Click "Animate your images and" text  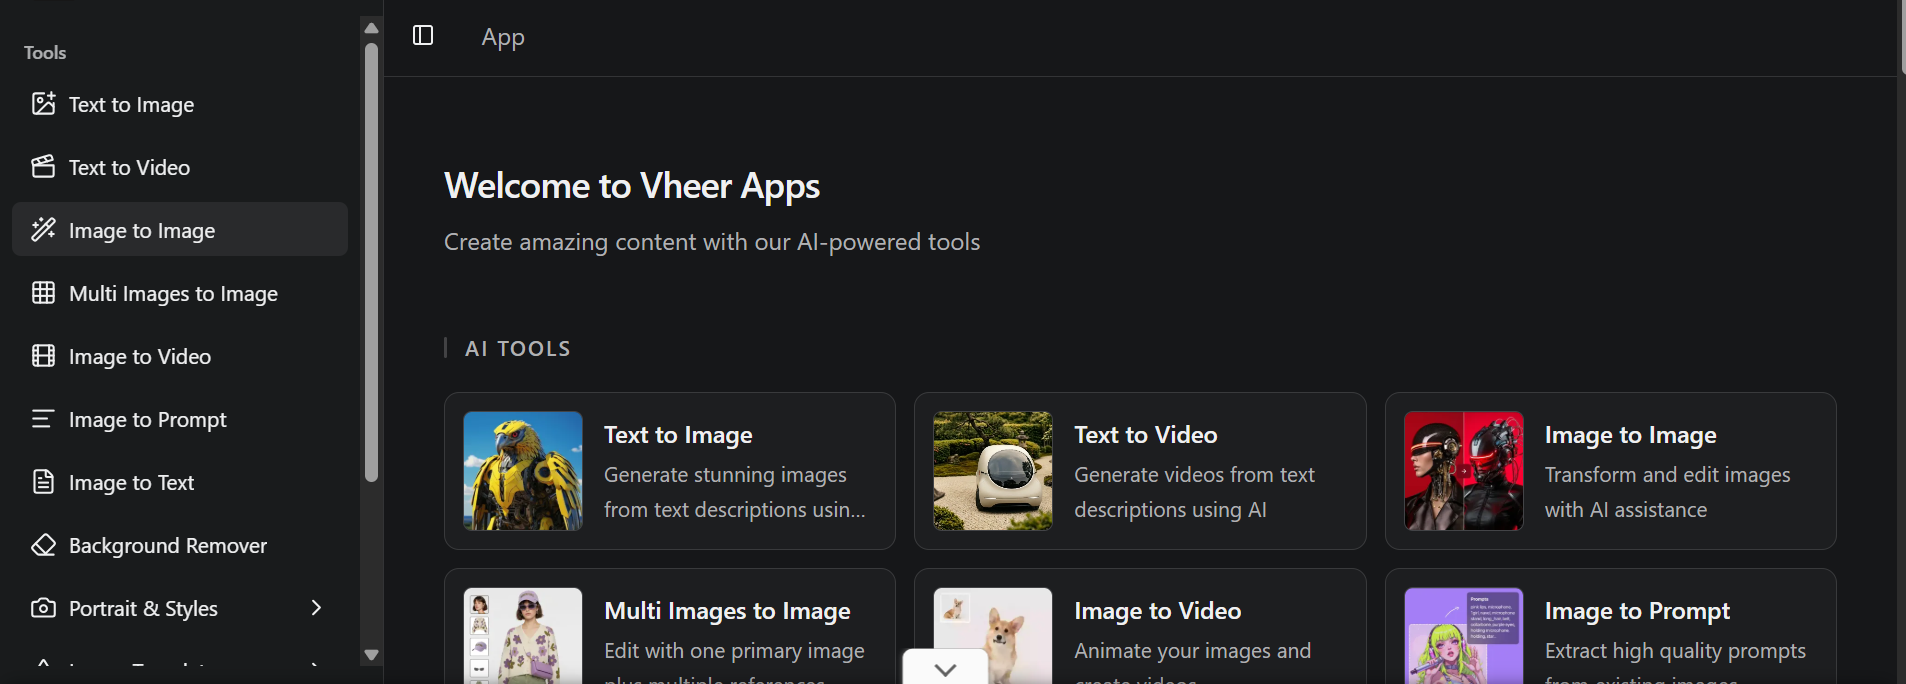pyautogui.click(x=1192, y=651)
